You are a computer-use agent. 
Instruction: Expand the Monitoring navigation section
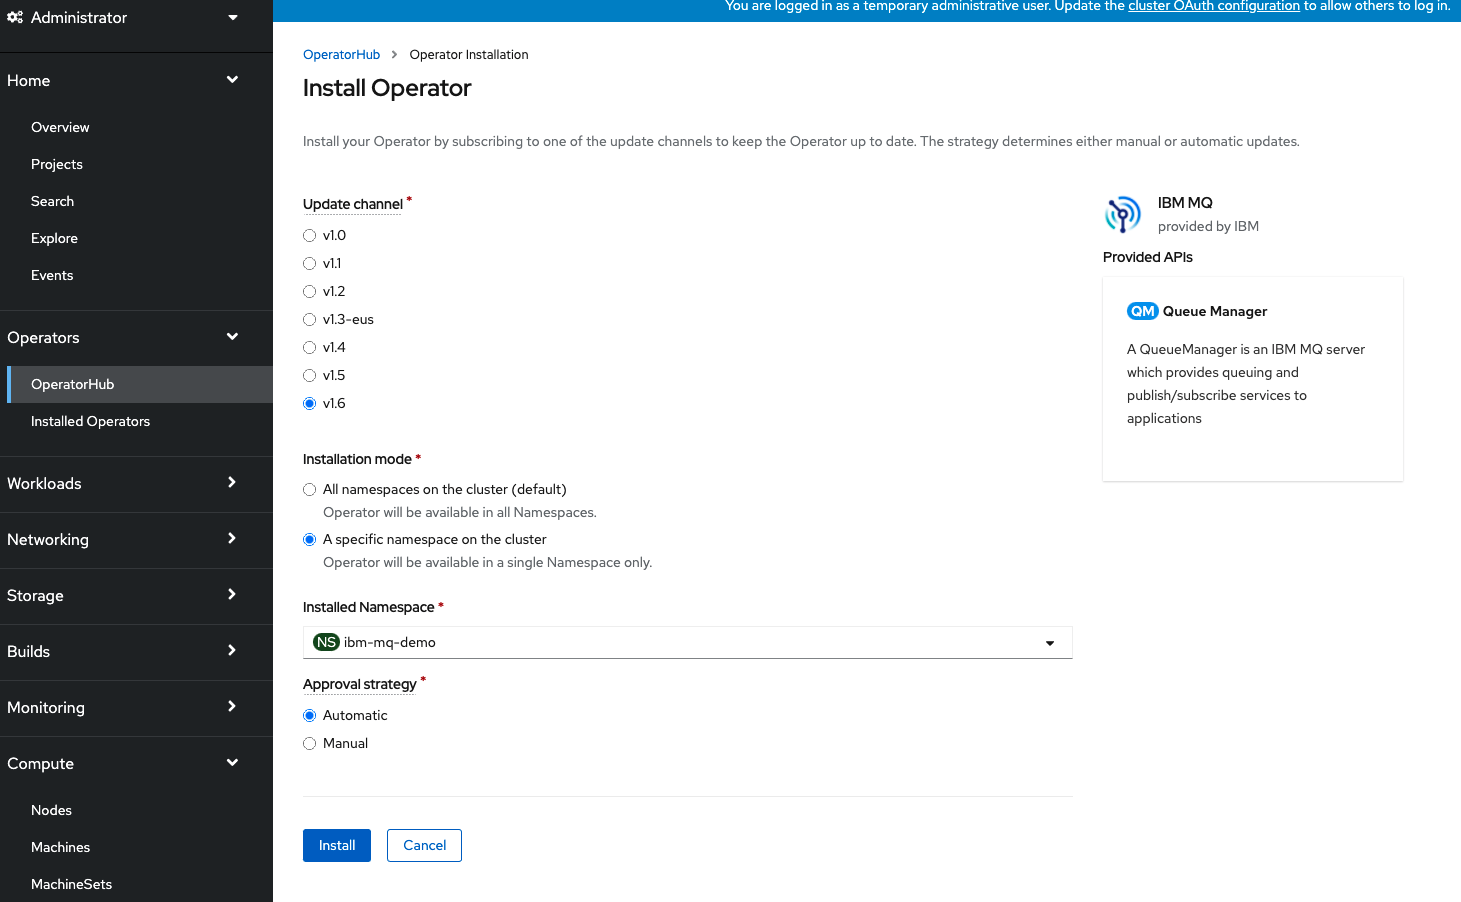click(136, 708)
